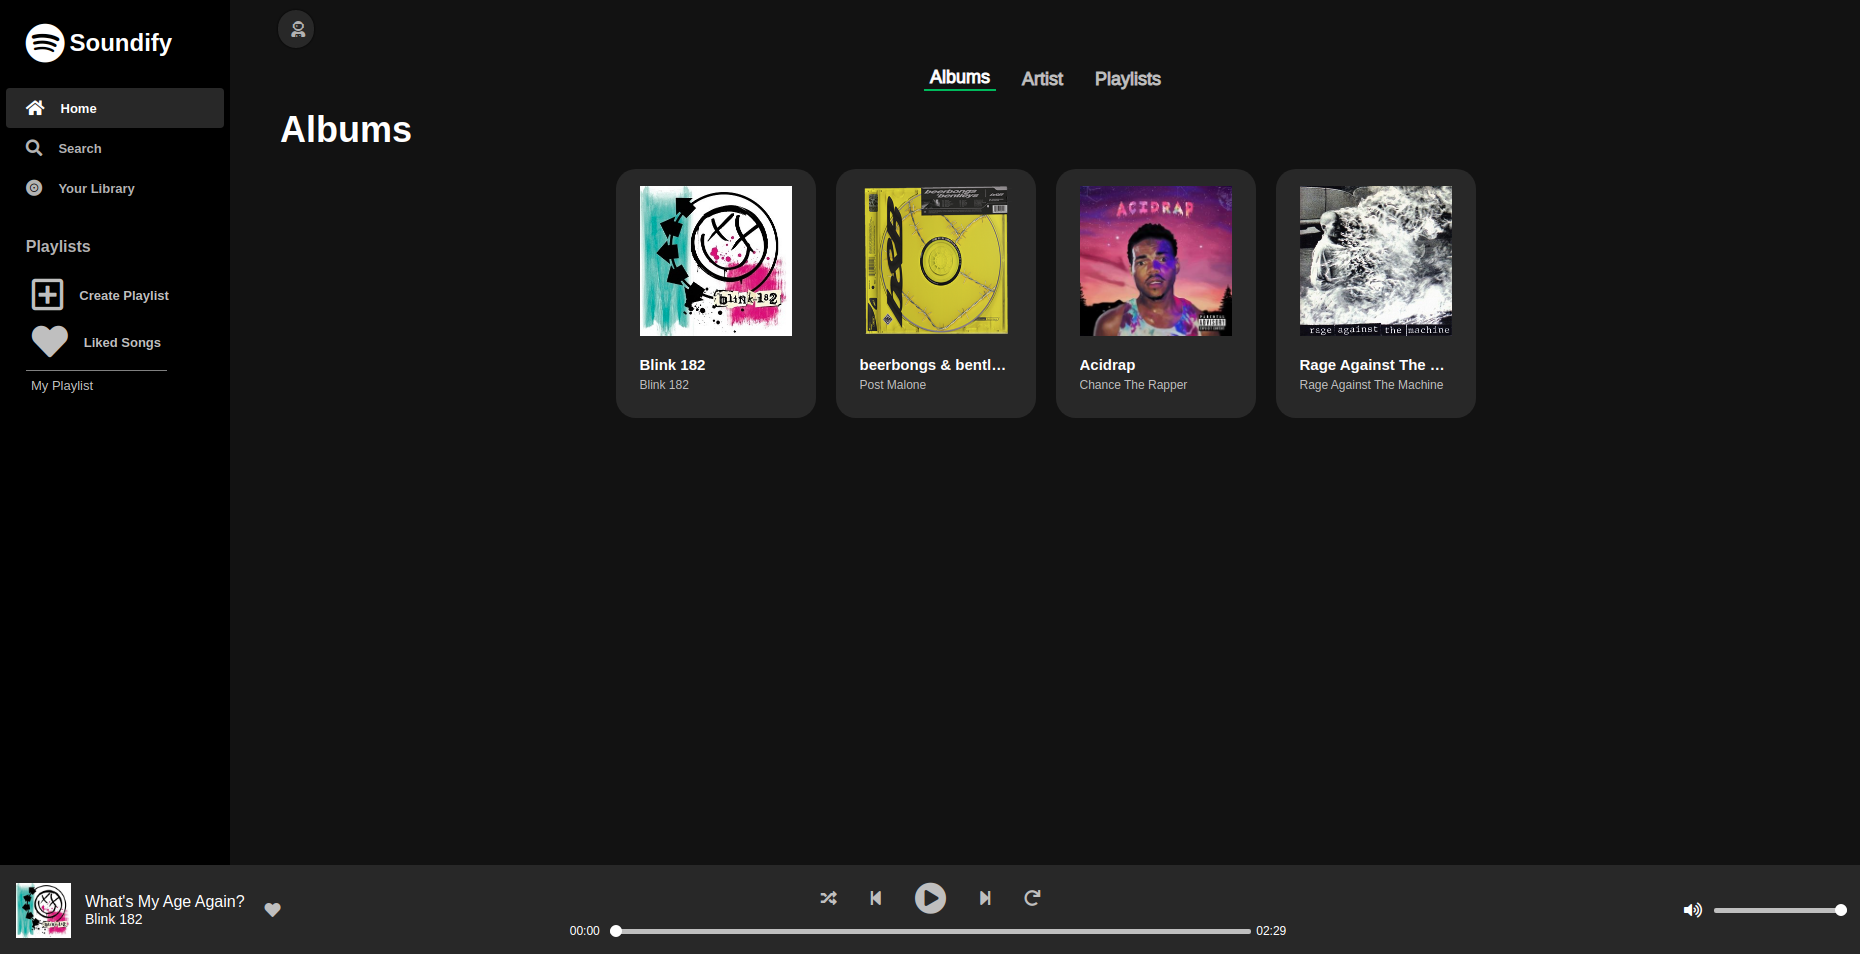Go to Home in sidebar
This screenshot has width=1860, height=954.
[115, 108]
